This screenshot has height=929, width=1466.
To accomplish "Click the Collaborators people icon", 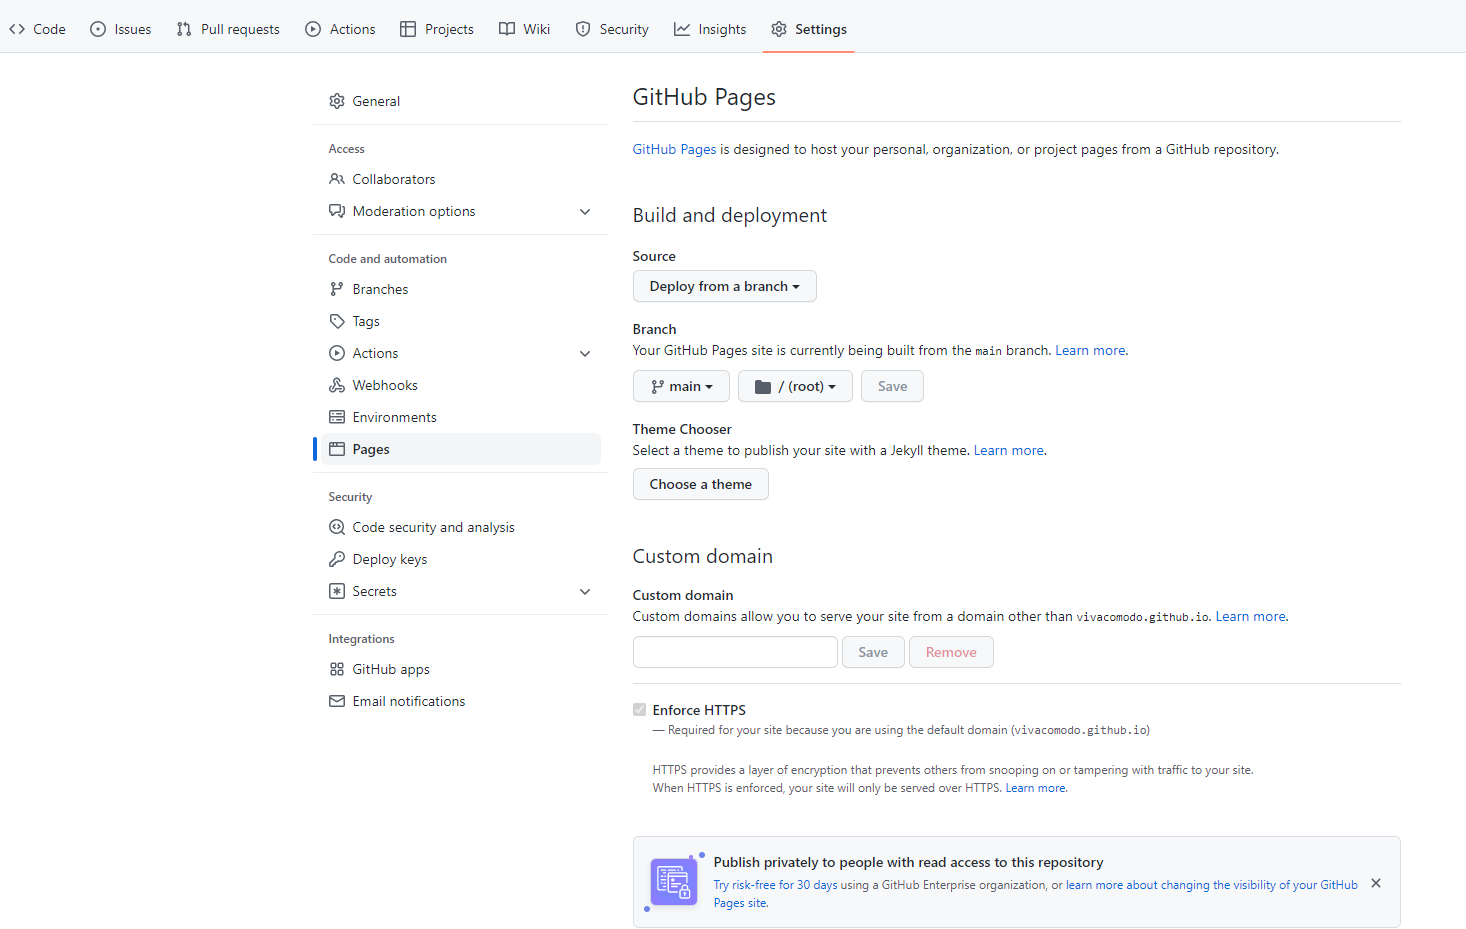I will click(337, 179).
